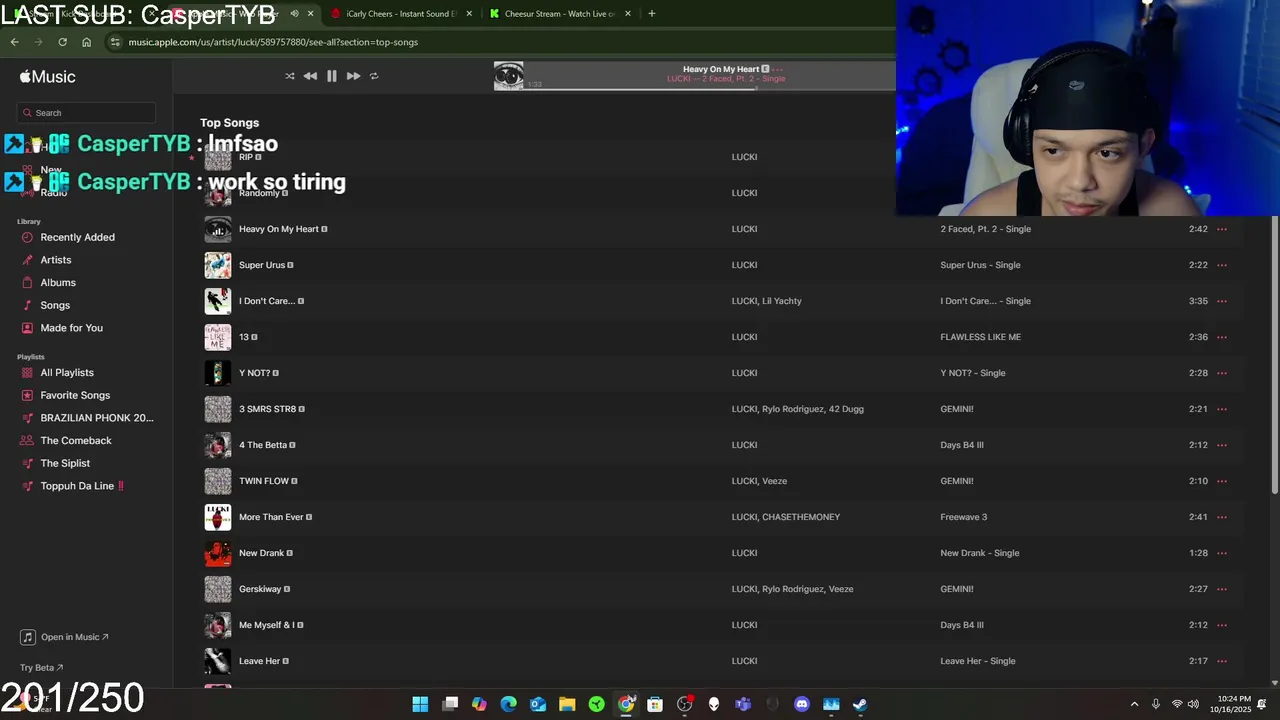Open more options for Leave Her
Screen dimensions: 1280x720
click(1222, 661)
